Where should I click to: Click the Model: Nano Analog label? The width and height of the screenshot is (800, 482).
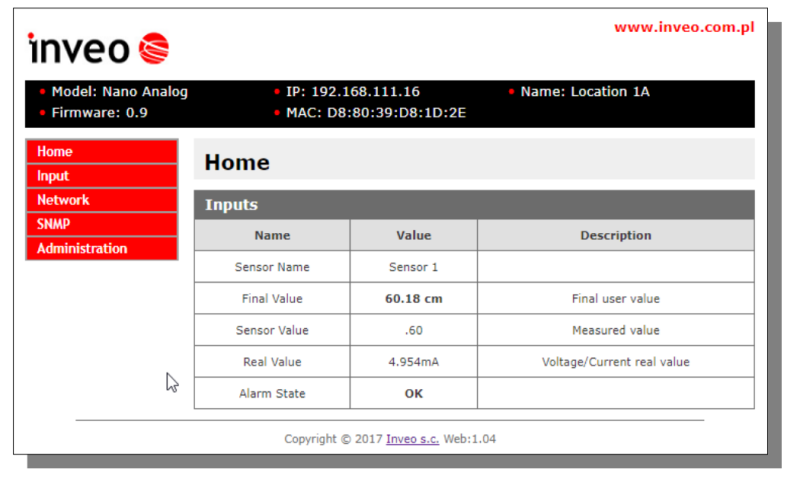click(119, 92)
